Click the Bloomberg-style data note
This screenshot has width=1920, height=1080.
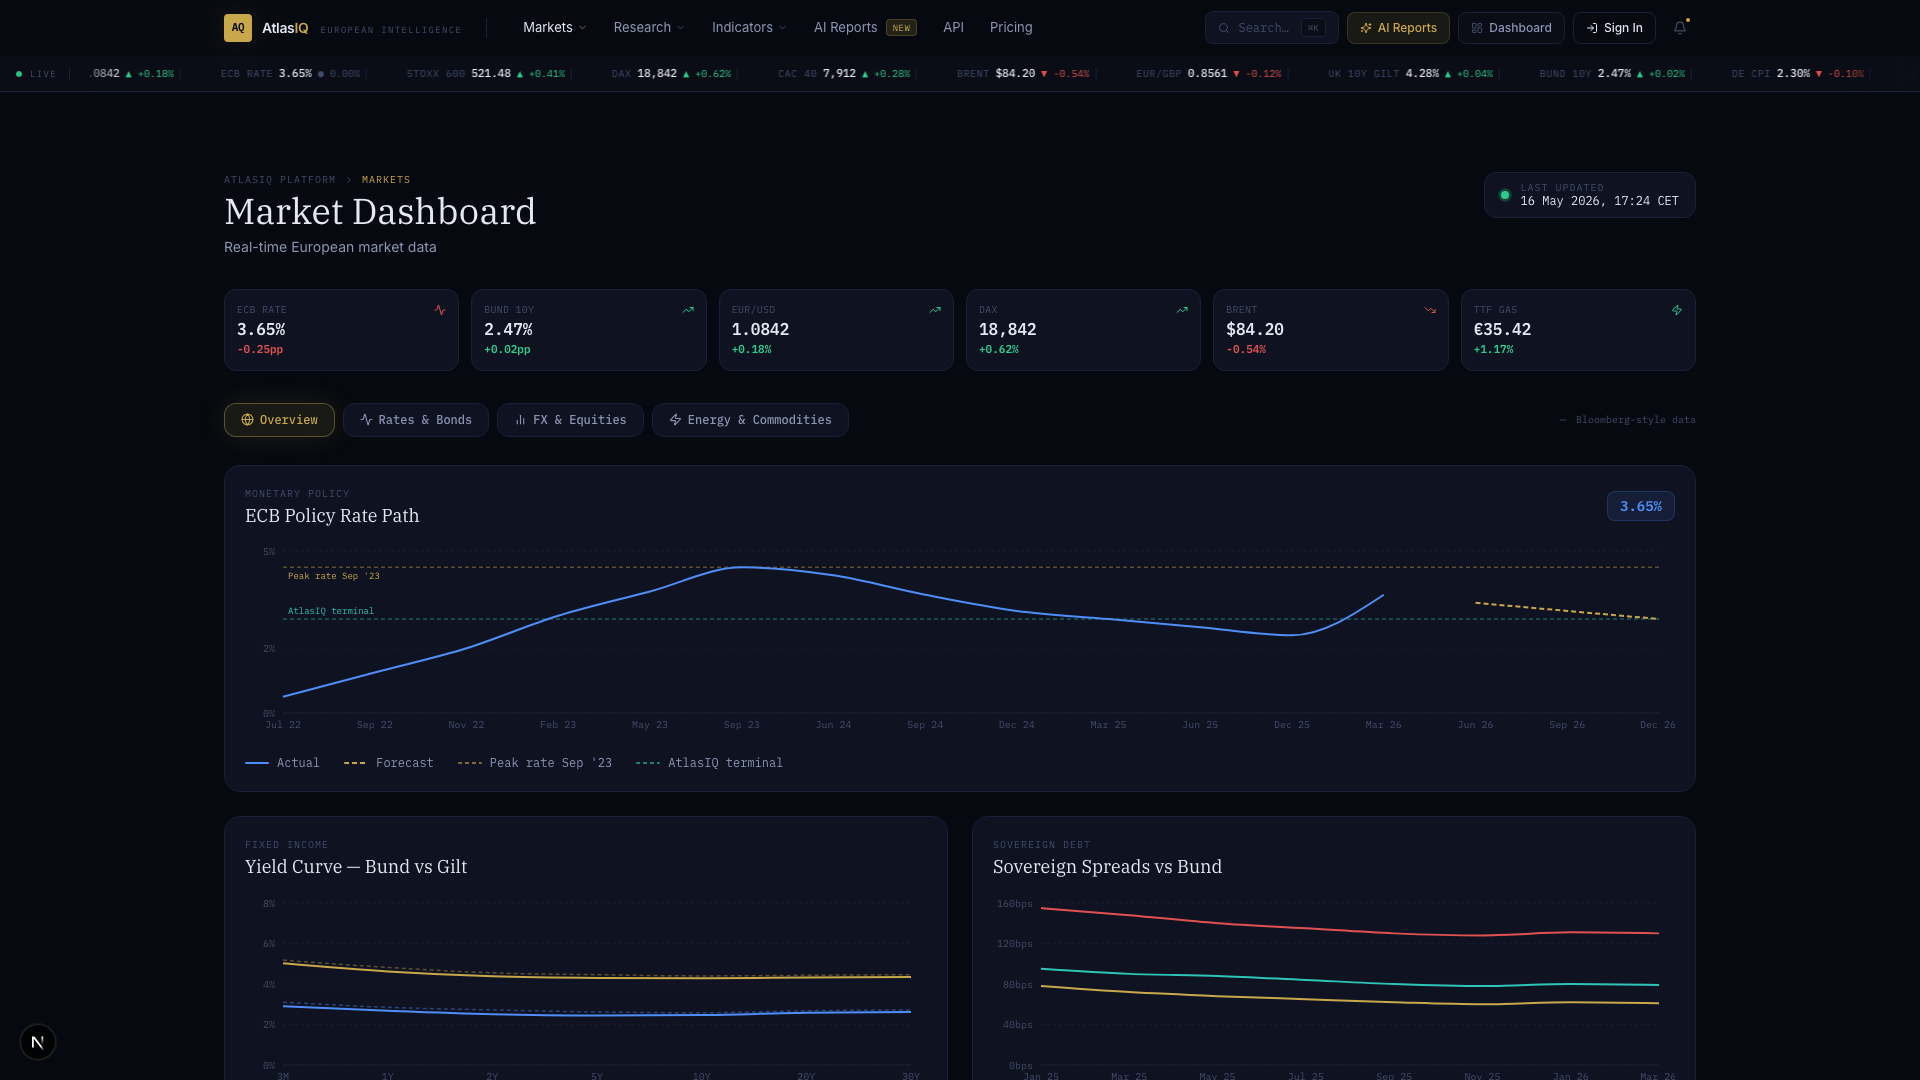(1628, 420)
